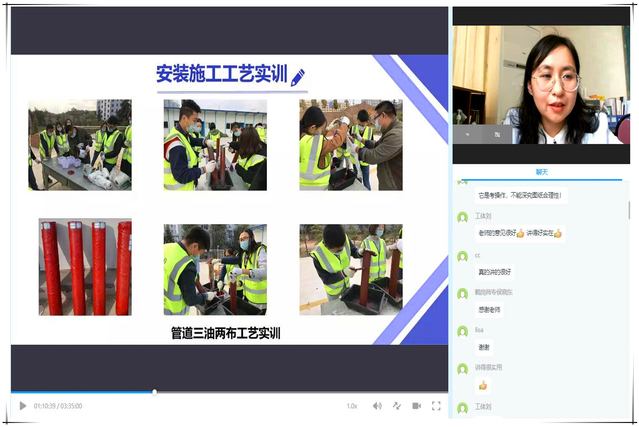The image size is (639, 427).
Task: Toggle the camera video icon
Action: (415, 406)
